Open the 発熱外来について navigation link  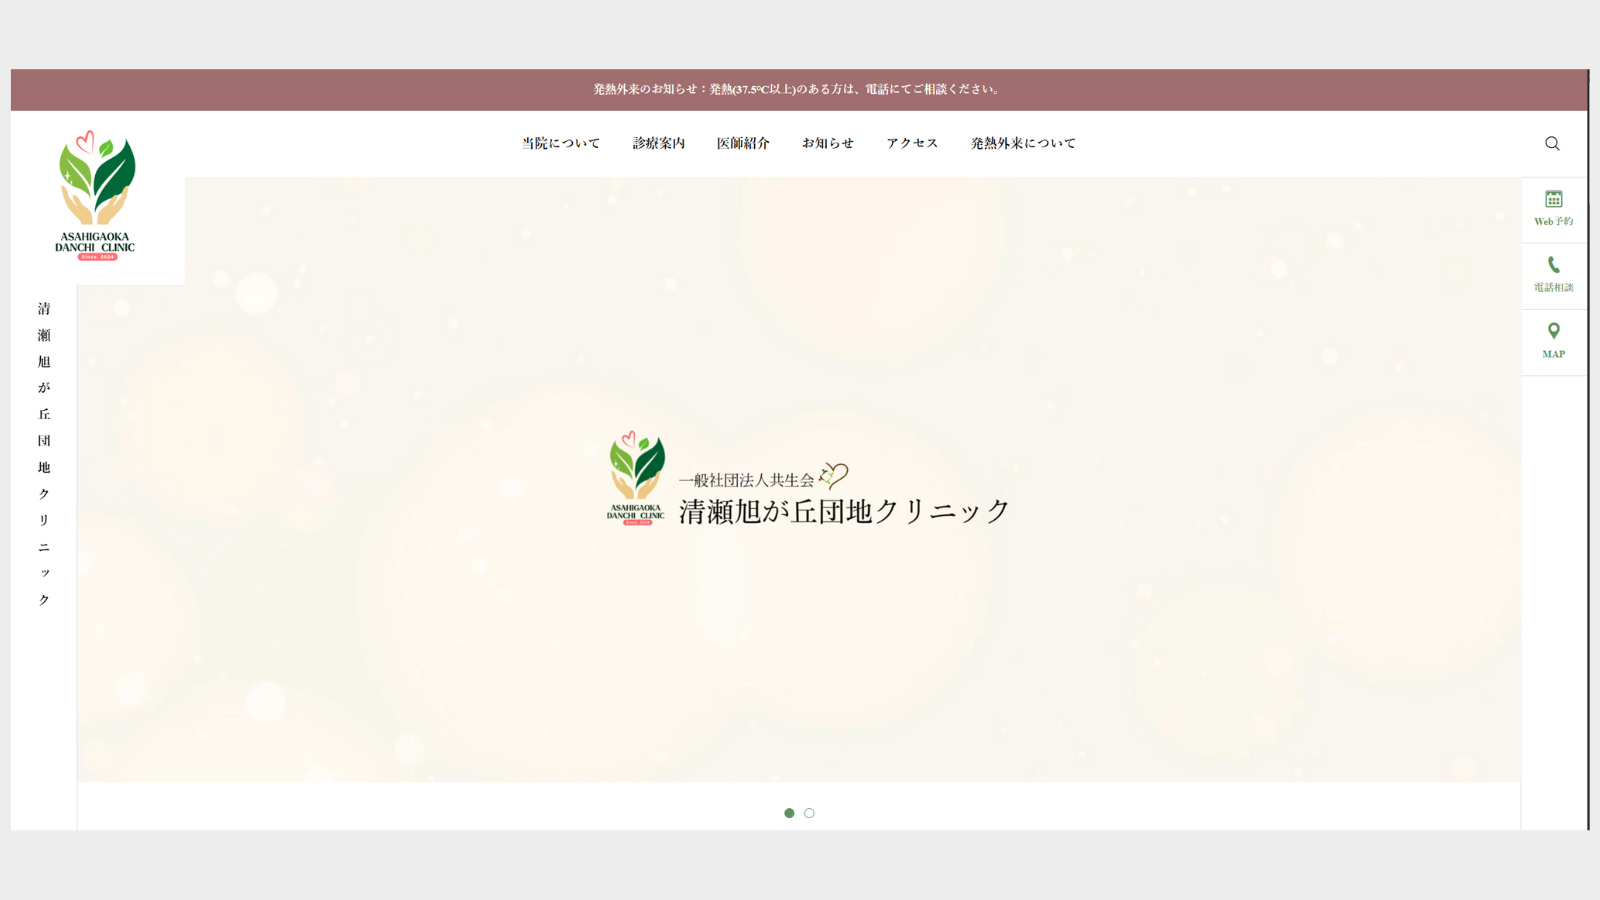pos(1021,143)
